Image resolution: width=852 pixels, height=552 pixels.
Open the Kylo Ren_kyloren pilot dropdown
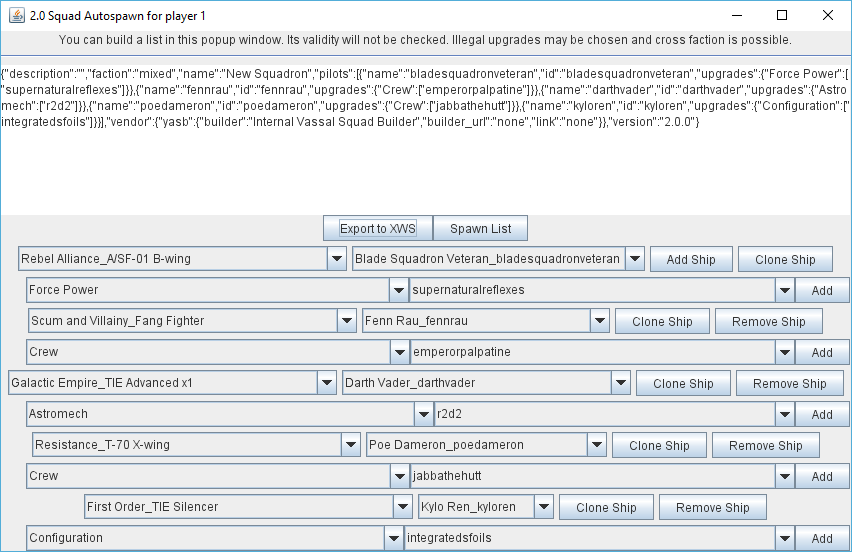coord(486,506)
